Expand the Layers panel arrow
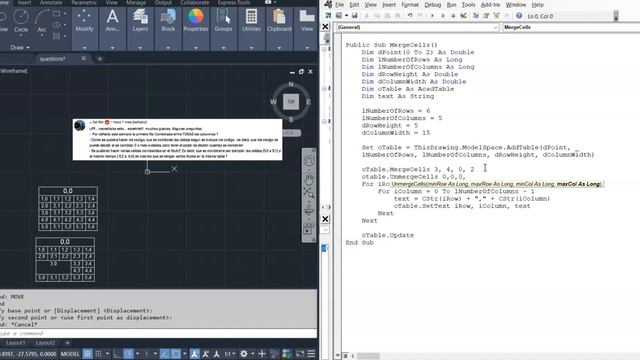The width and height of the screenshot is (640, 360). point(140,48)
